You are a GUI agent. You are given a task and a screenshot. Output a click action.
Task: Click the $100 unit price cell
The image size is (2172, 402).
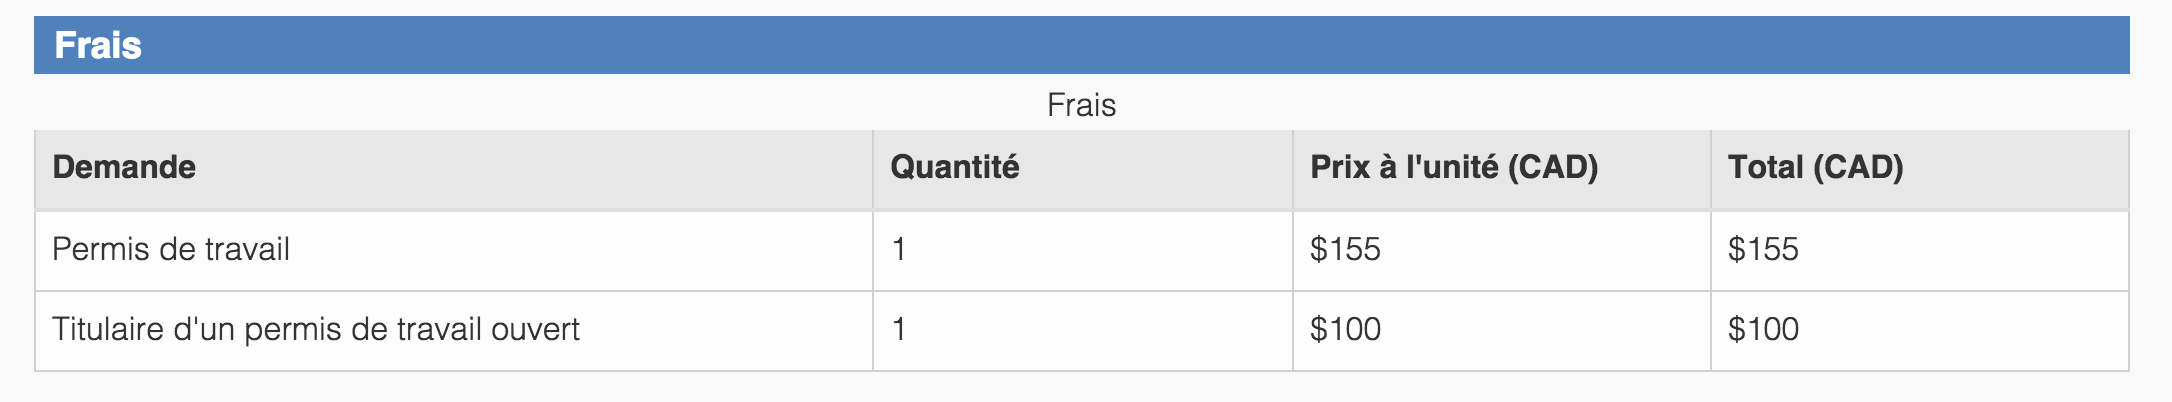pos(1345,329)
